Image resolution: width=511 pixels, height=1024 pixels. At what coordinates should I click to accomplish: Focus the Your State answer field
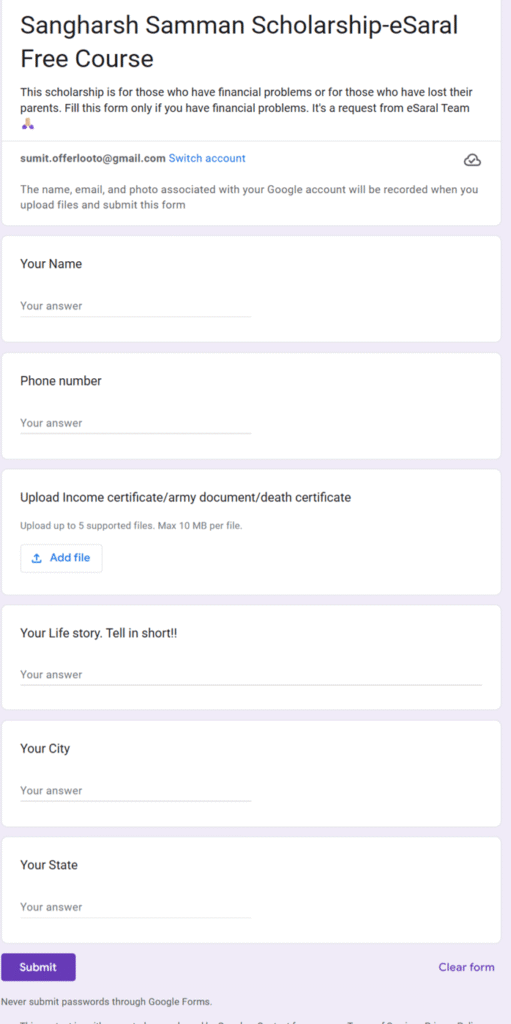pos(135,908)
